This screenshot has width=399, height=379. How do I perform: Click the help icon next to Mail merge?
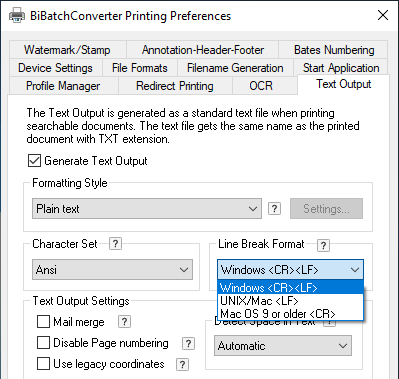[x=124, y=322]
